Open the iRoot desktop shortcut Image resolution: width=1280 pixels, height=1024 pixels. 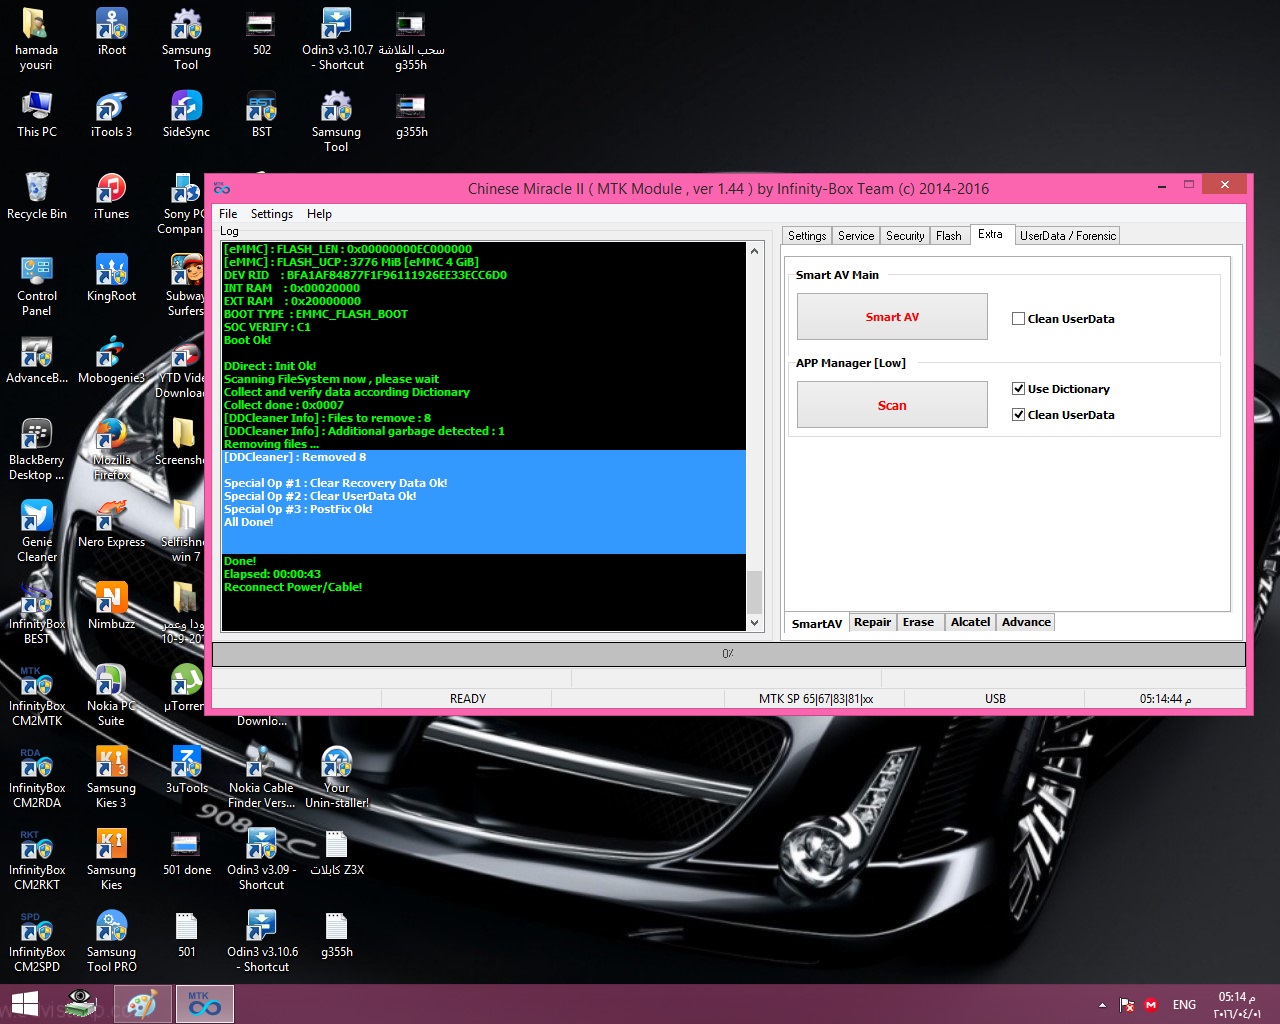[111, 32]
